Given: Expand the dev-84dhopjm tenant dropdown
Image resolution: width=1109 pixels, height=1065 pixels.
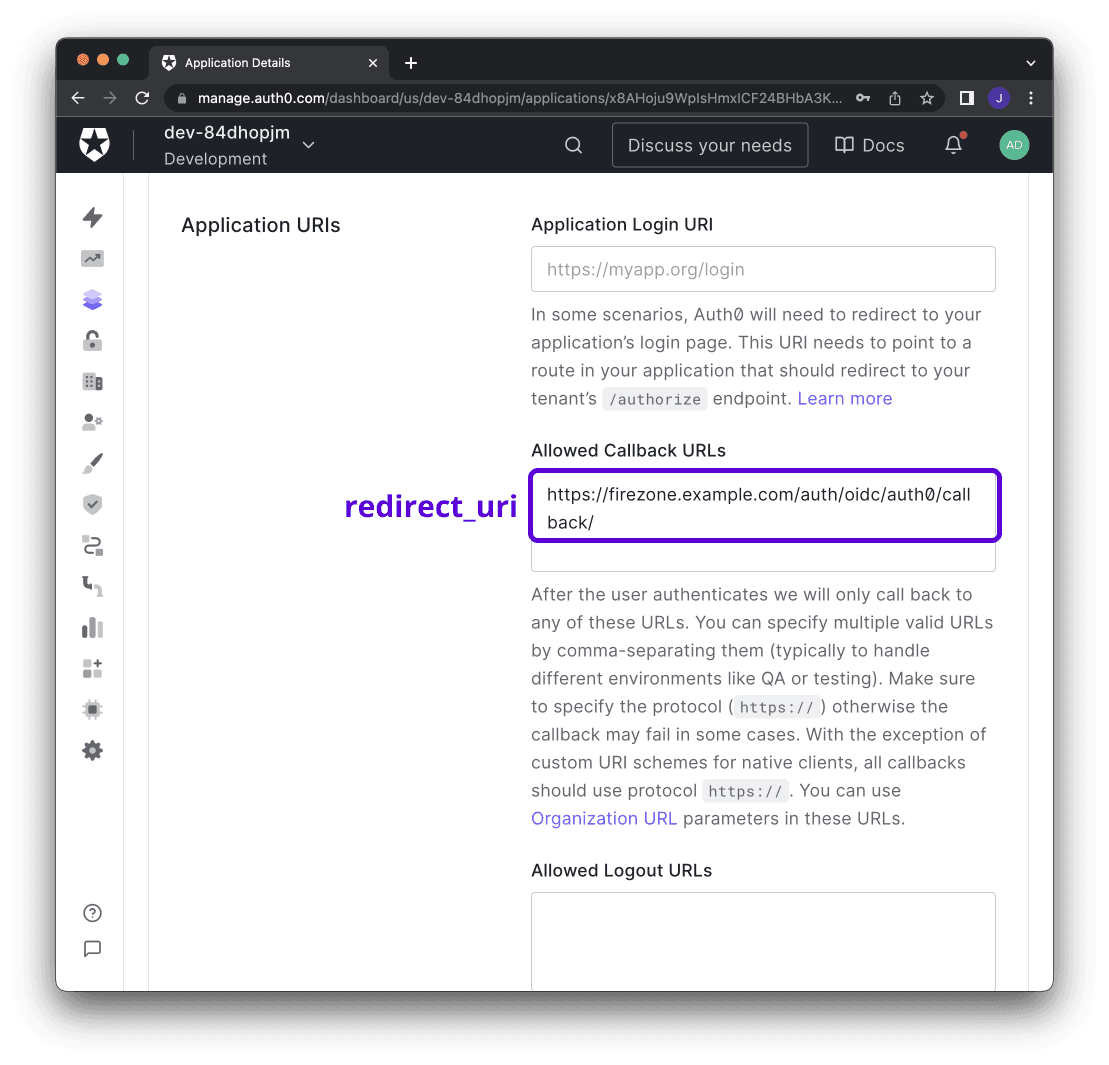Looking at the screenshot, I should pos(308,145).
